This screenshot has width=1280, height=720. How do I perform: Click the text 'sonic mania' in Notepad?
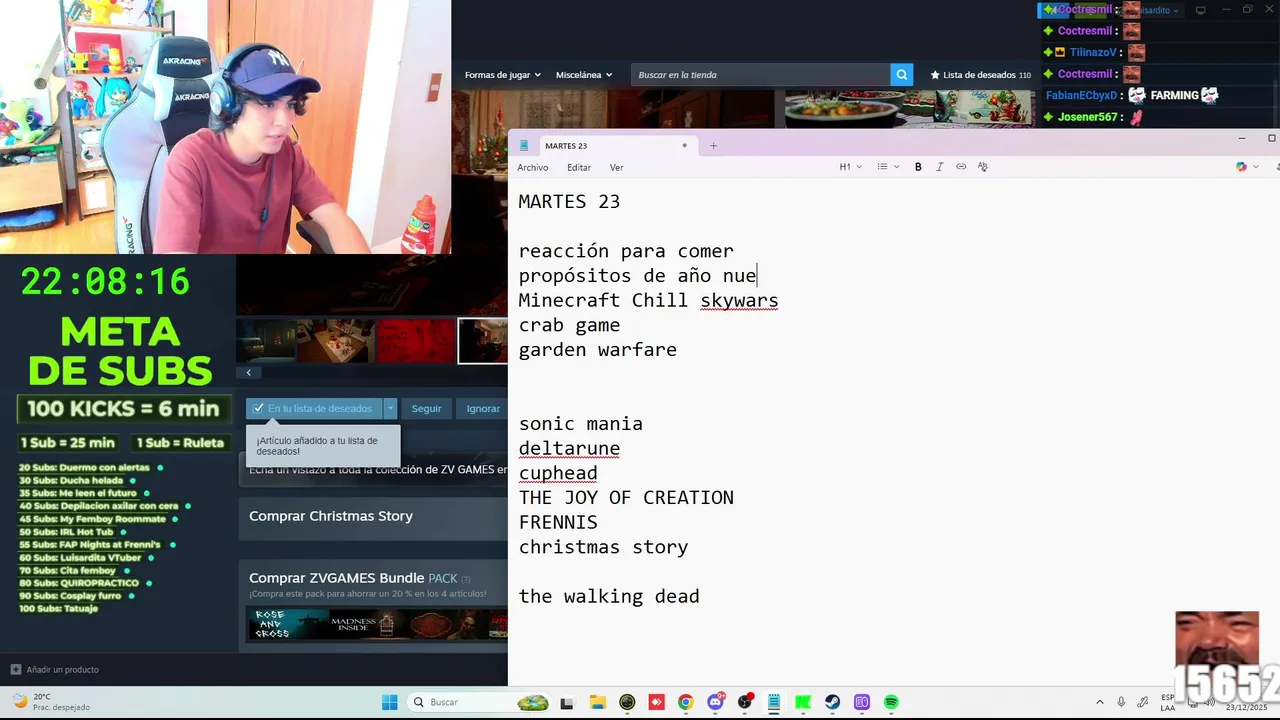pos(580,424)
